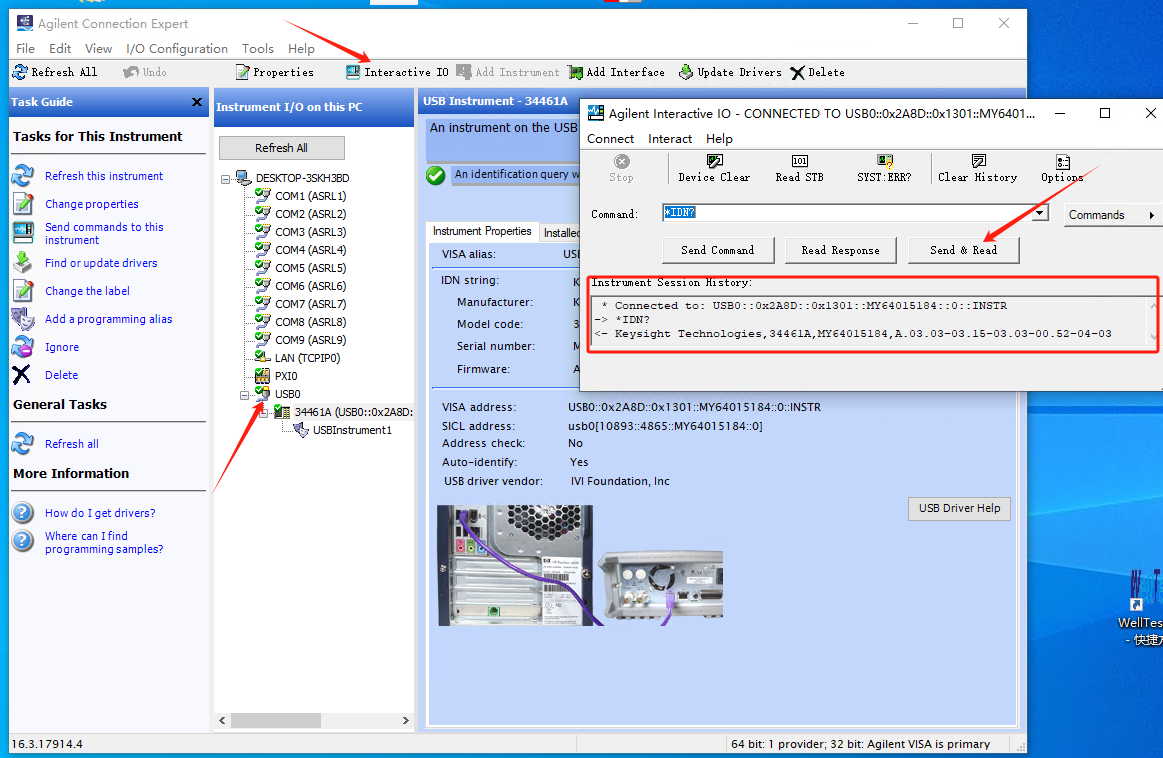Click the Ignore task icon
The height and width of the screenshot is (758, 1163).
click(x=23, y=346)
